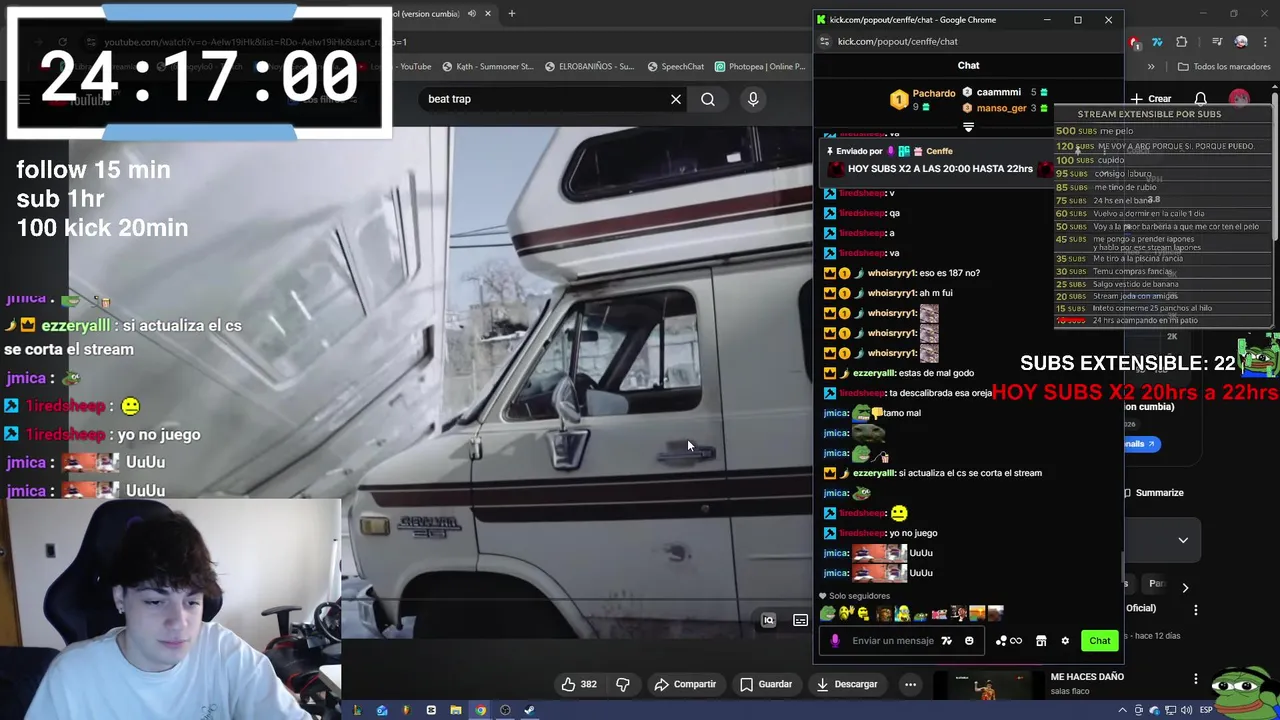Viewport: 1280px width, 720px height.
Task: Click the YouTube search input field
Action: [x=545, y=99]
